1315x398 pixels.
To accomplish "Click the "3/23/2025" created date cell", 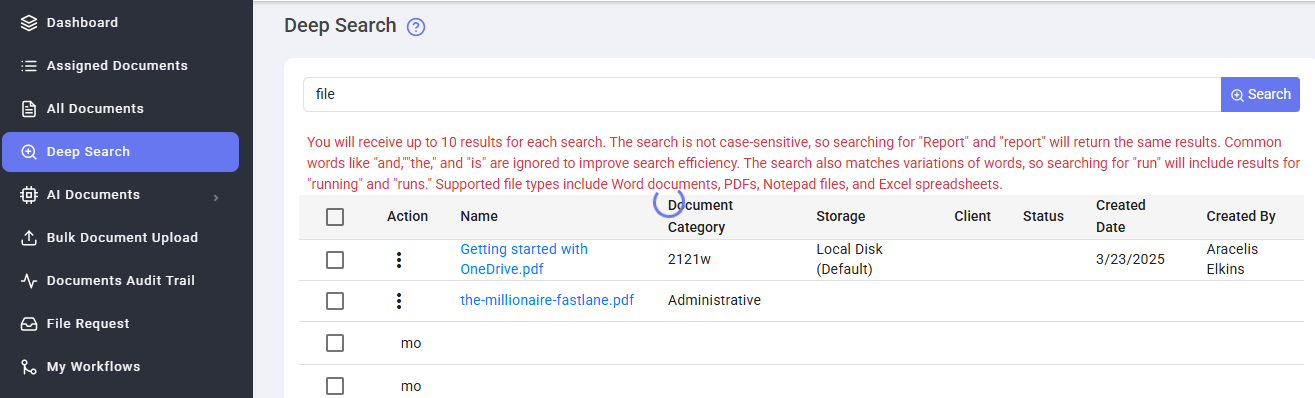I will [1129, 259].
